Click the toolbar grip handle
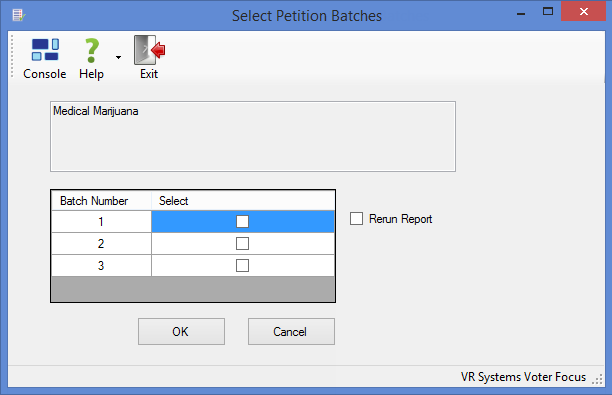Image resolution: width=612 pixels, height=395 pixels. click(x=12, y=56)
